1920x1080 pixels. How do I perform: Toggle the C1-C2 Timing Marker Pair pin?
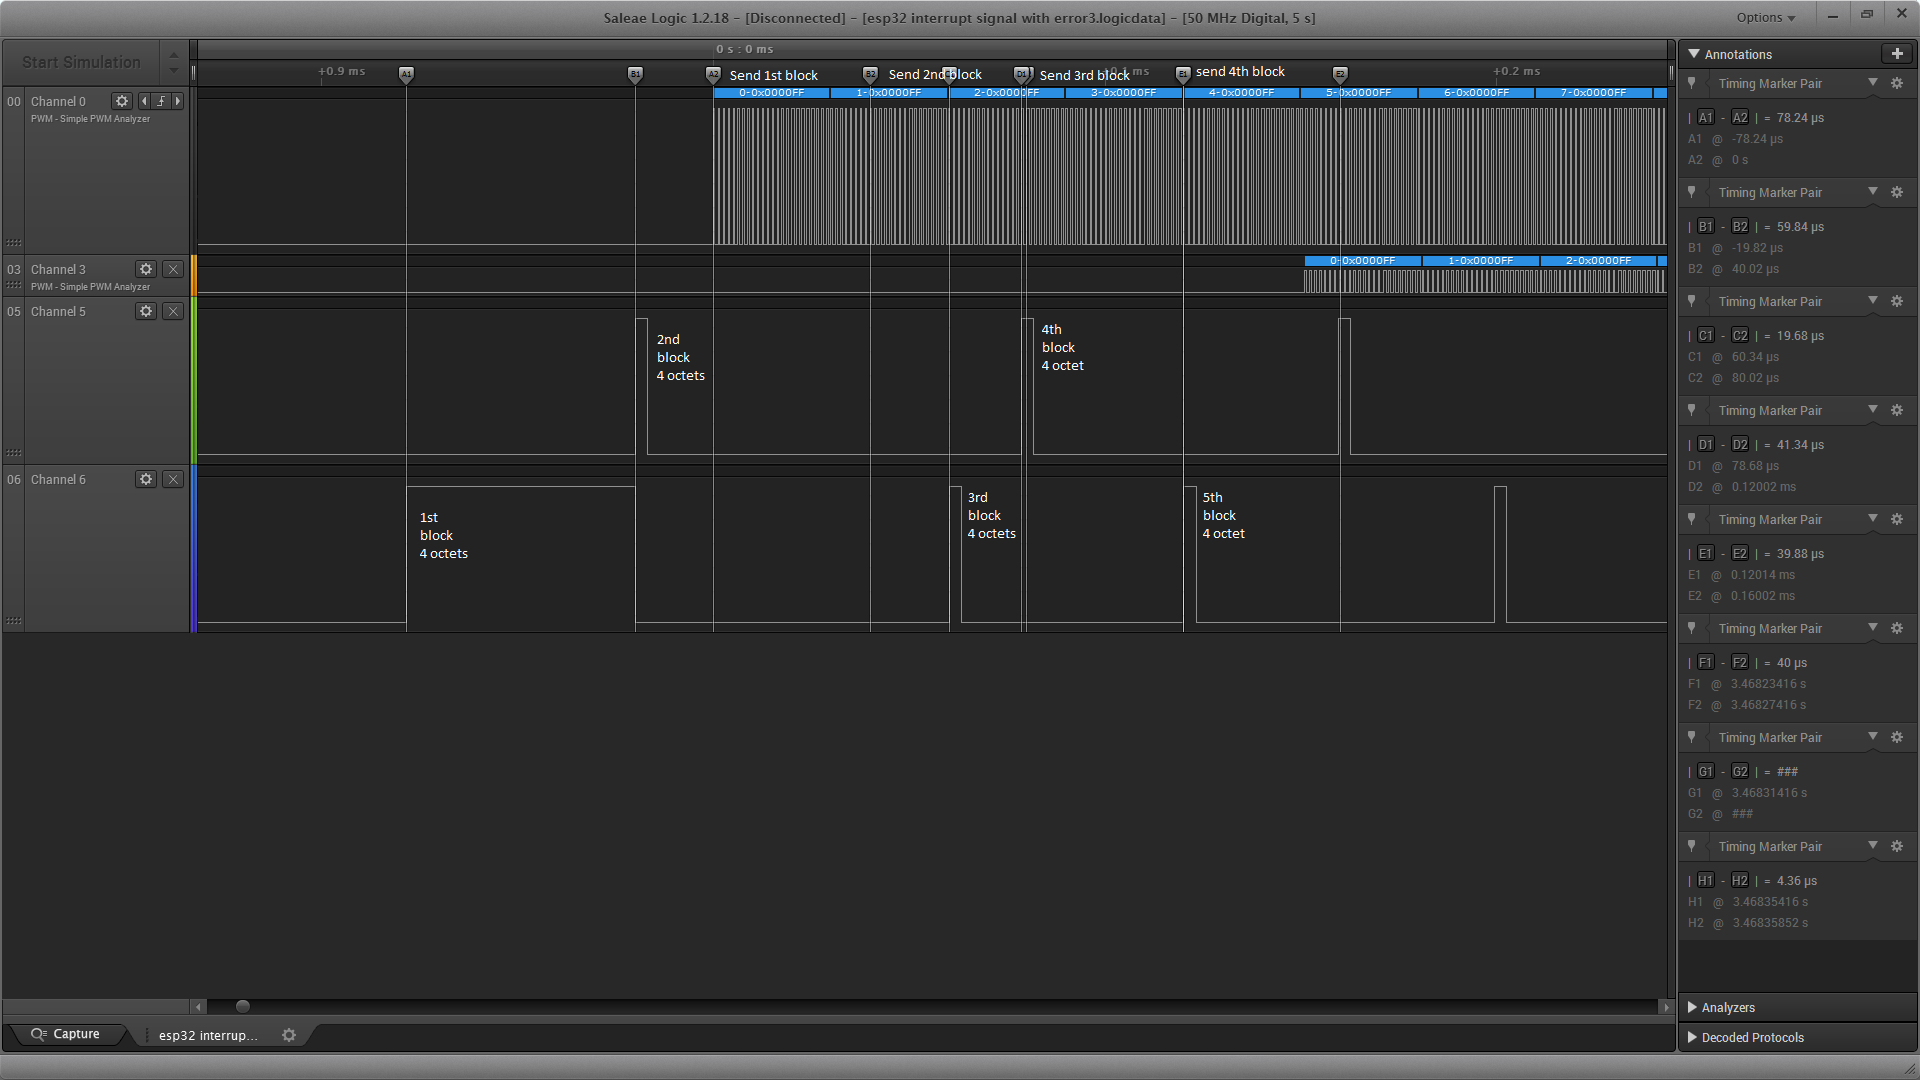point(1692,301)
